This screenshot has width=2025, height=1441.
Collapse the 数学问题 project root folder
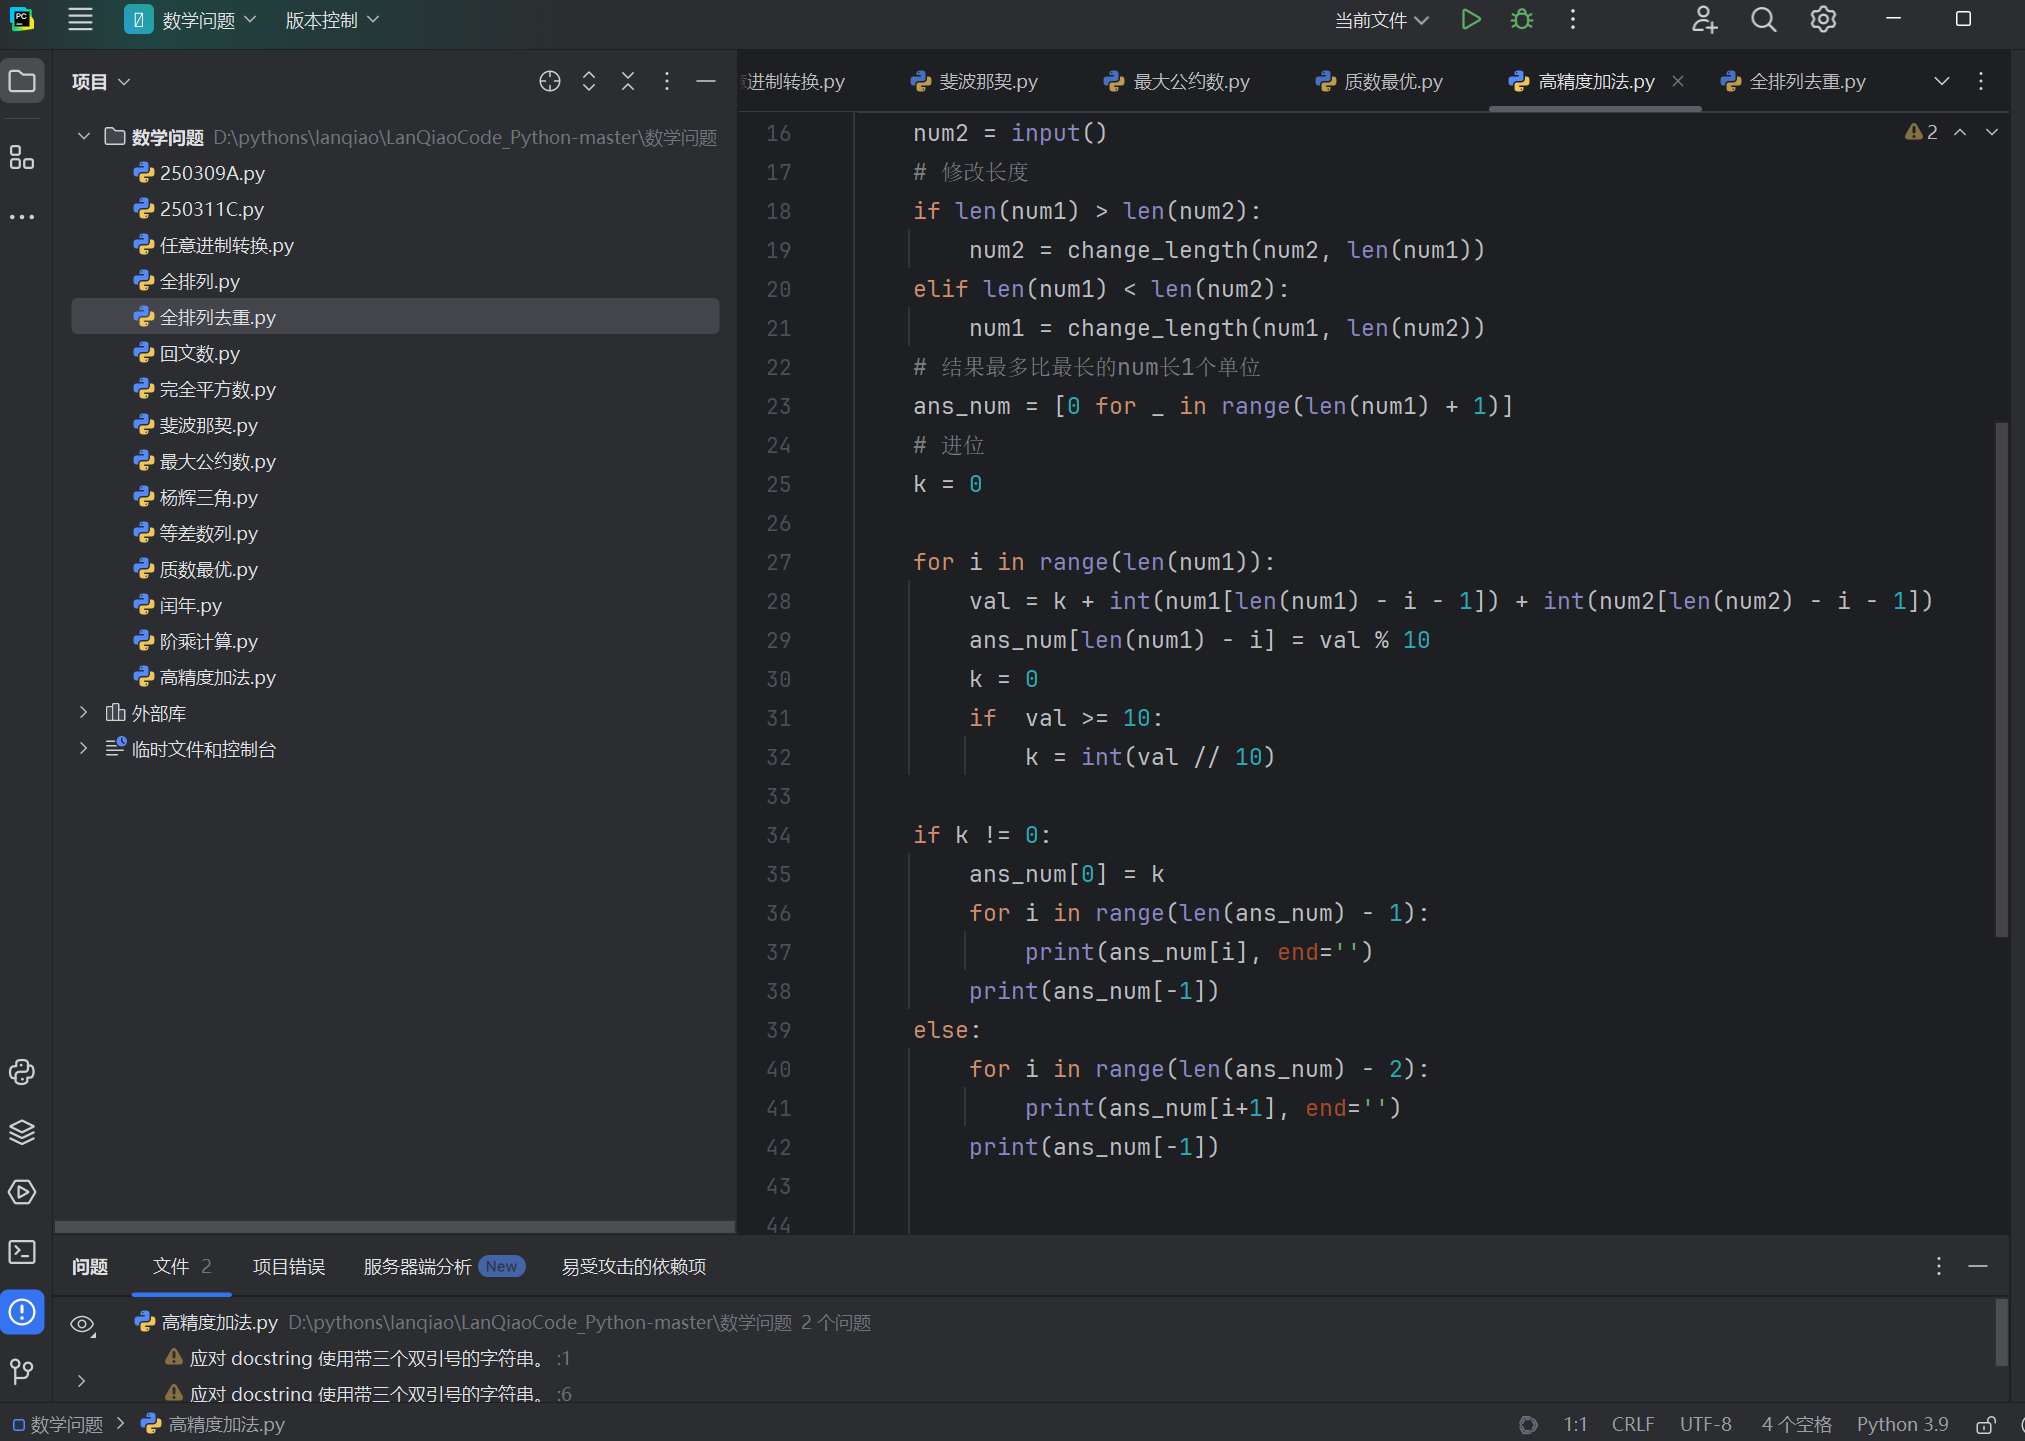point(84,136)
